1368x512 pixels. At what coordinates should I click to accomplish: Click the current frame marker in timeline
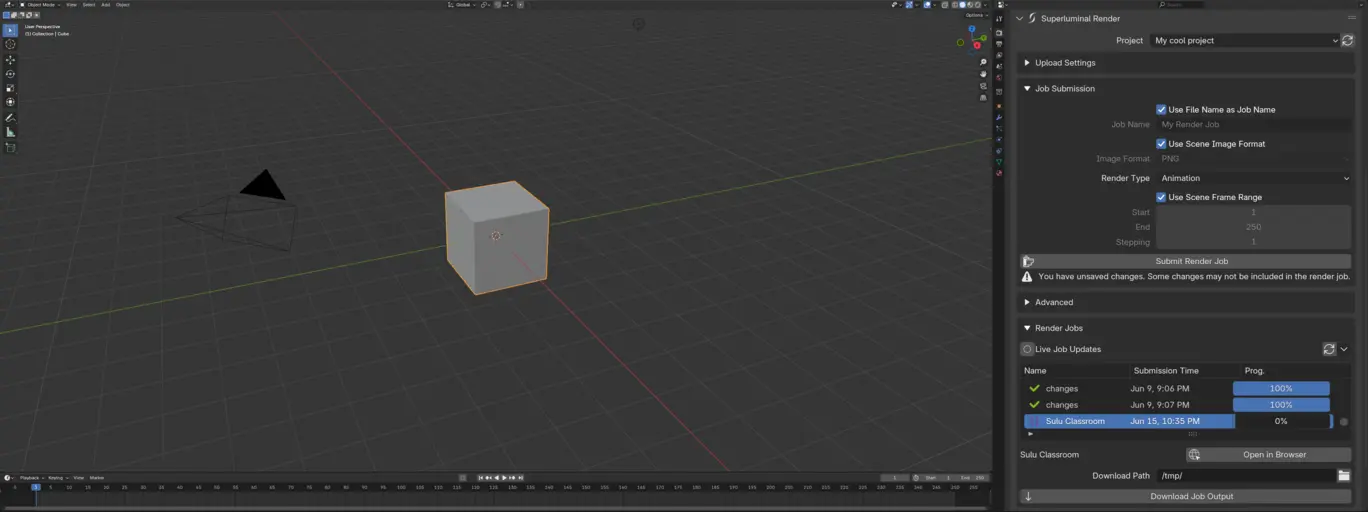(x=36, y=487)
